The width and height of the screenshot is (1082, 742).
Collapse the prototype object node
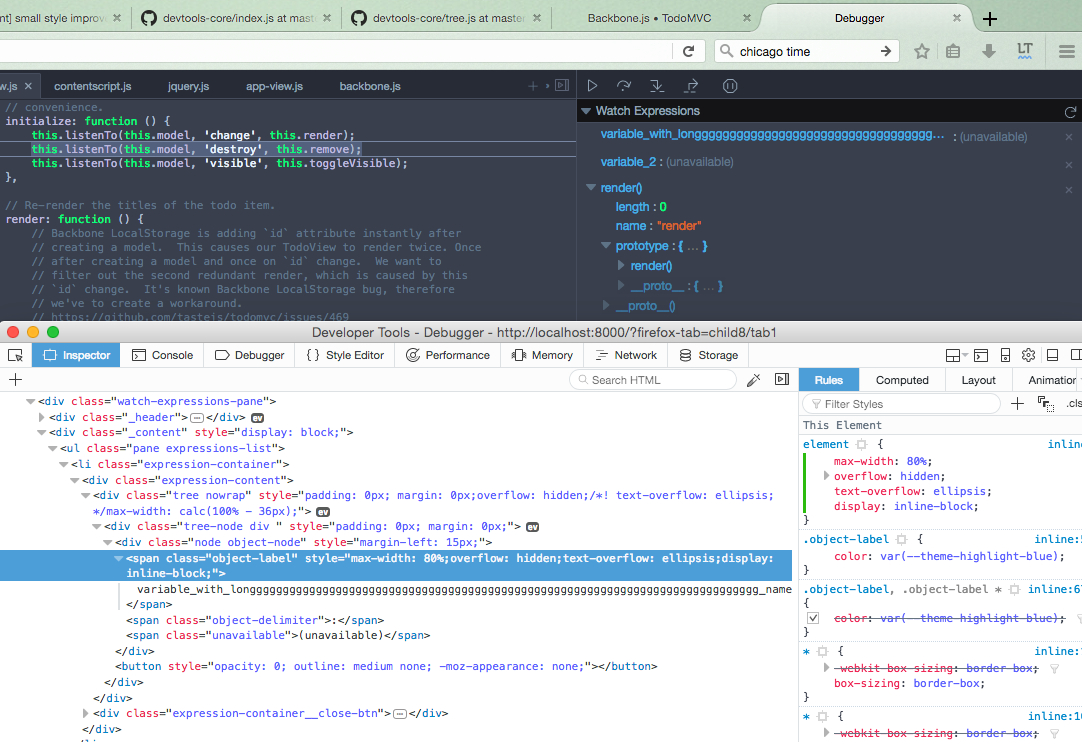[606, 246]
